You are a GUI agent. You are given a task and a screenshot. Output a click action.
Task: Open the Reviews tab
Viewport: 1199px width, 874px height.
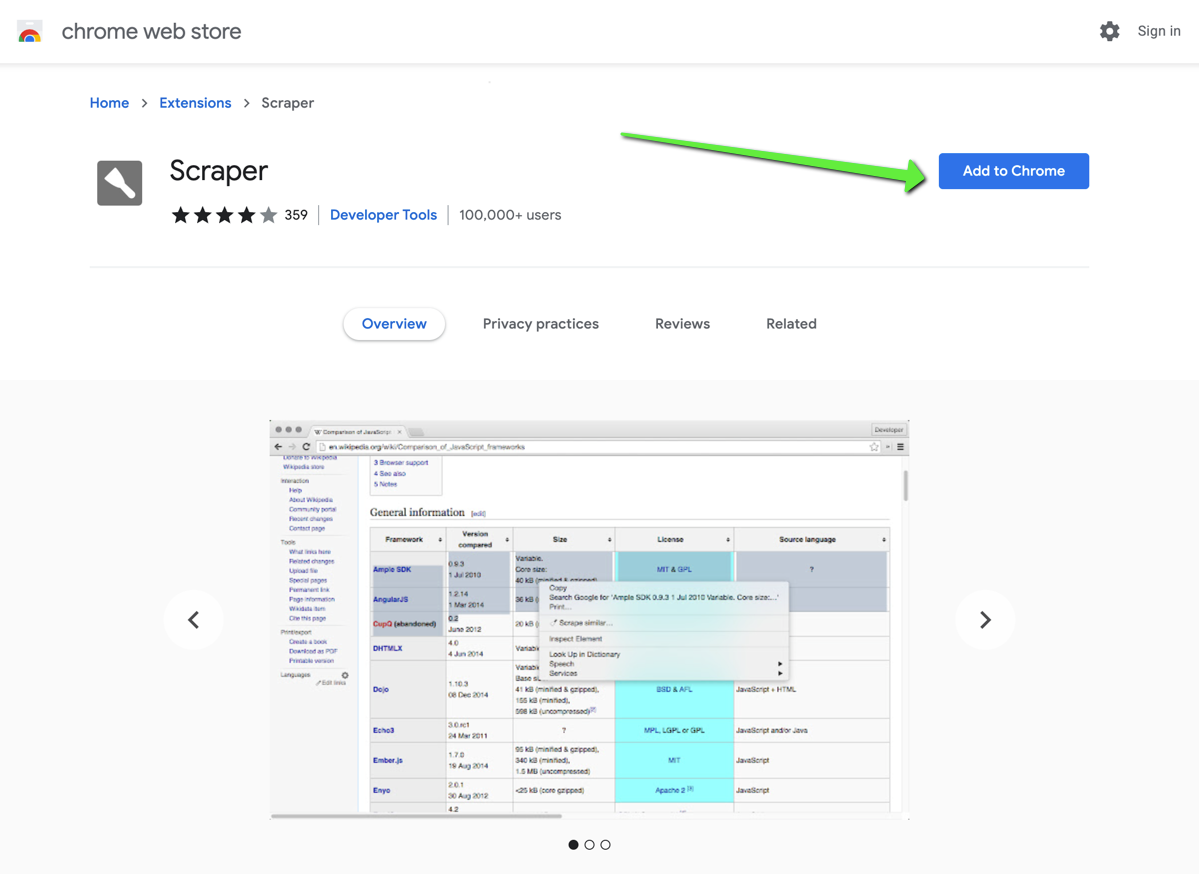[682, 324]
